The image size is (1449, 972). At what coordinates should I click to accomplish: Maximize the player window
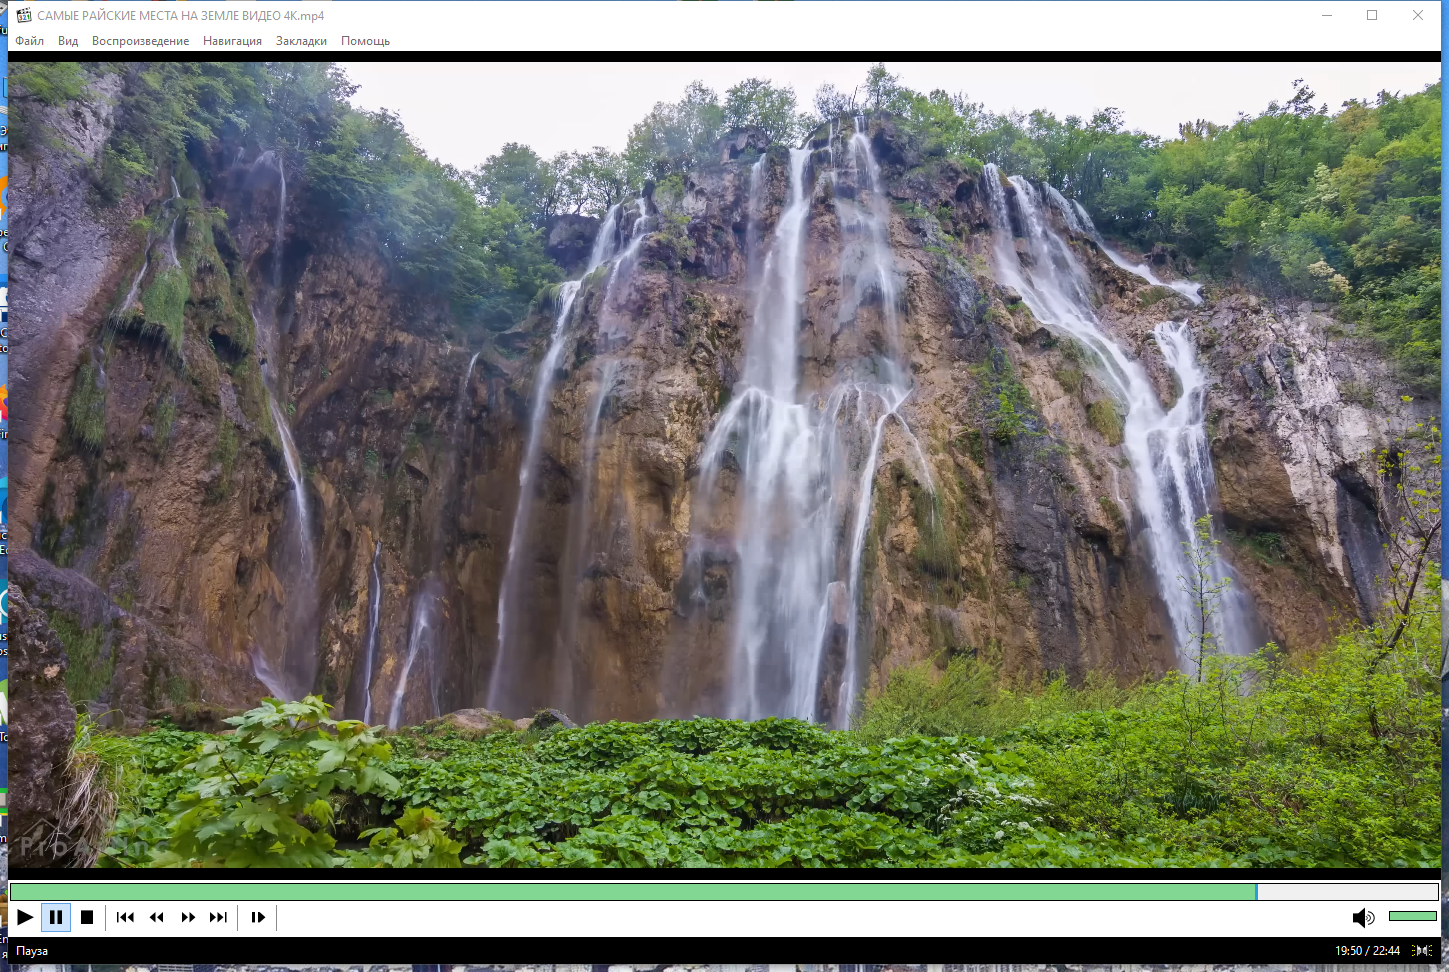click(x=1372, y=15)
